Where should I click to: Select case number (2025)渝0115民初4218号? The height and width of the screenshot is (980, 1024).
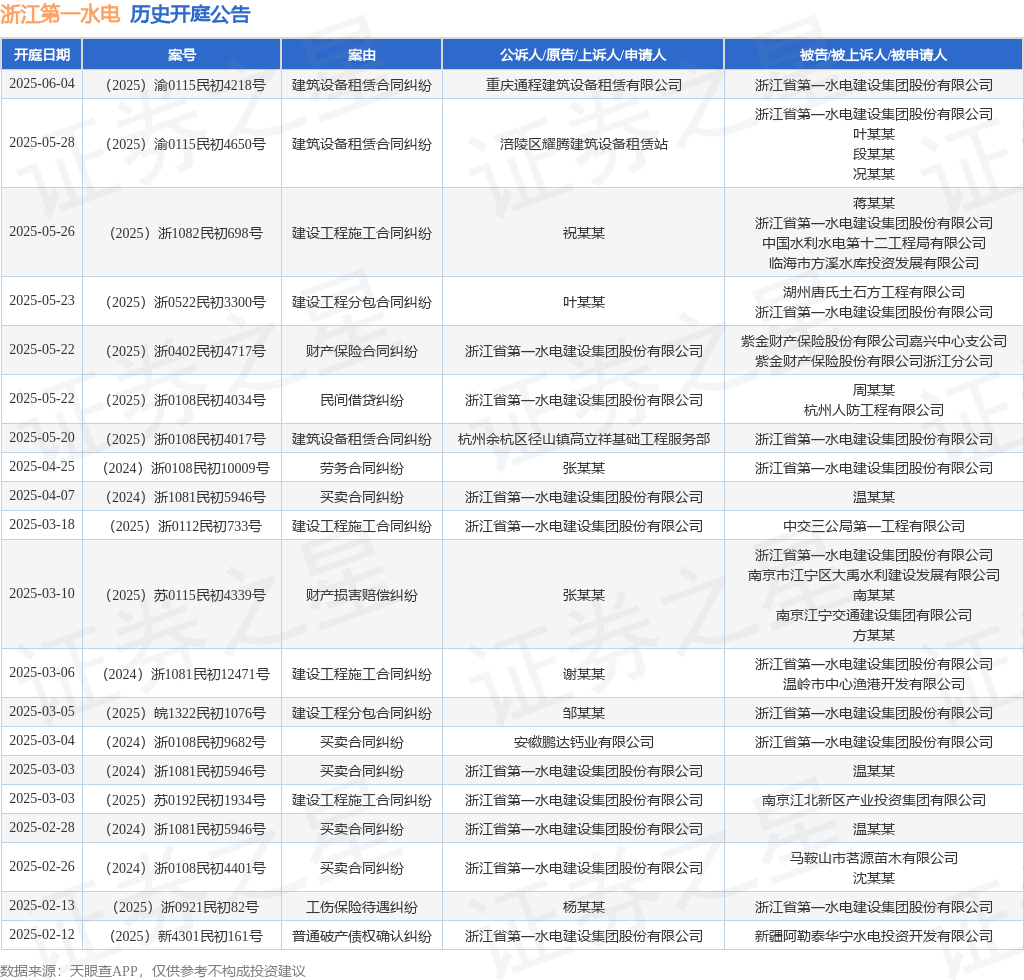click(185, 85)
